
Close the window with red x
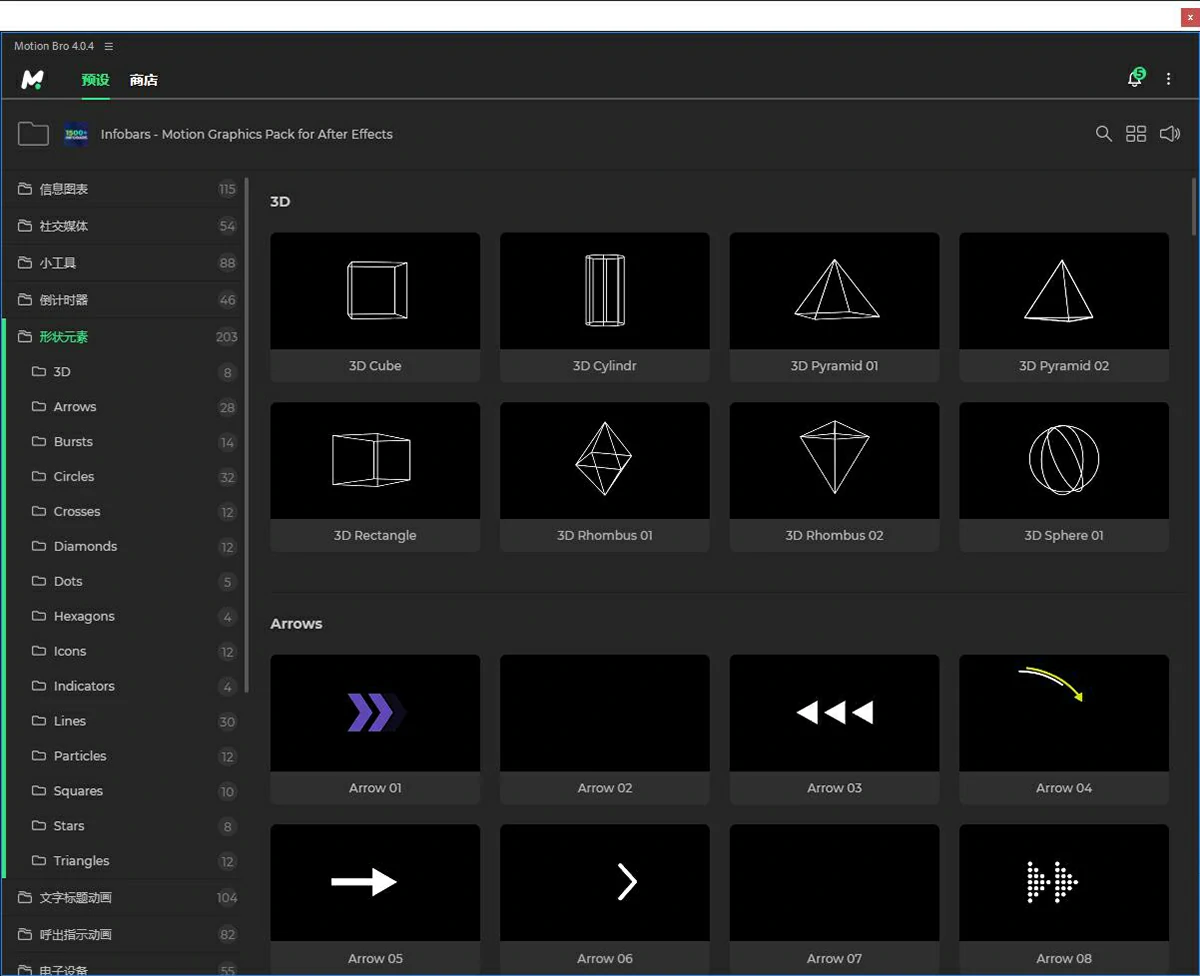click(x=1188, y=17)
